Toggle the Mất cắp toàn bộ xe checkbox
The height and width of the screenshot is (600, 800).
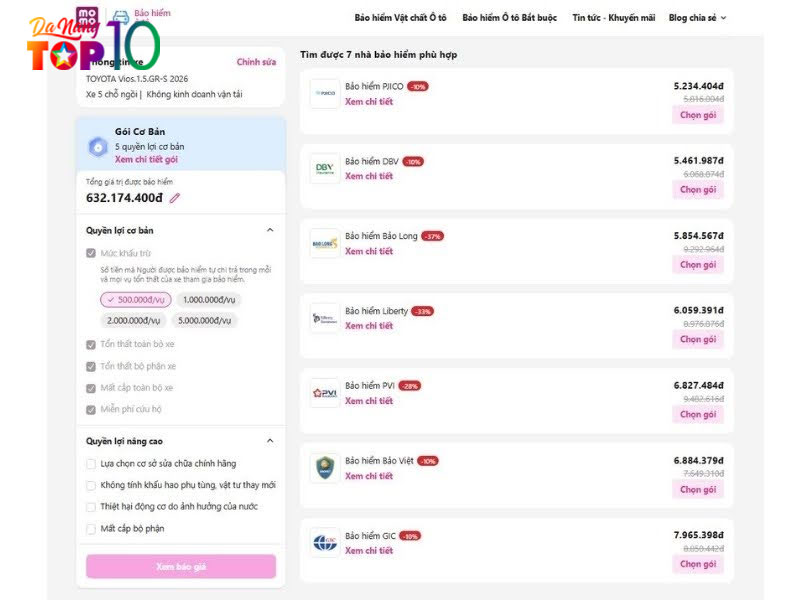click(x=91, y=388)
